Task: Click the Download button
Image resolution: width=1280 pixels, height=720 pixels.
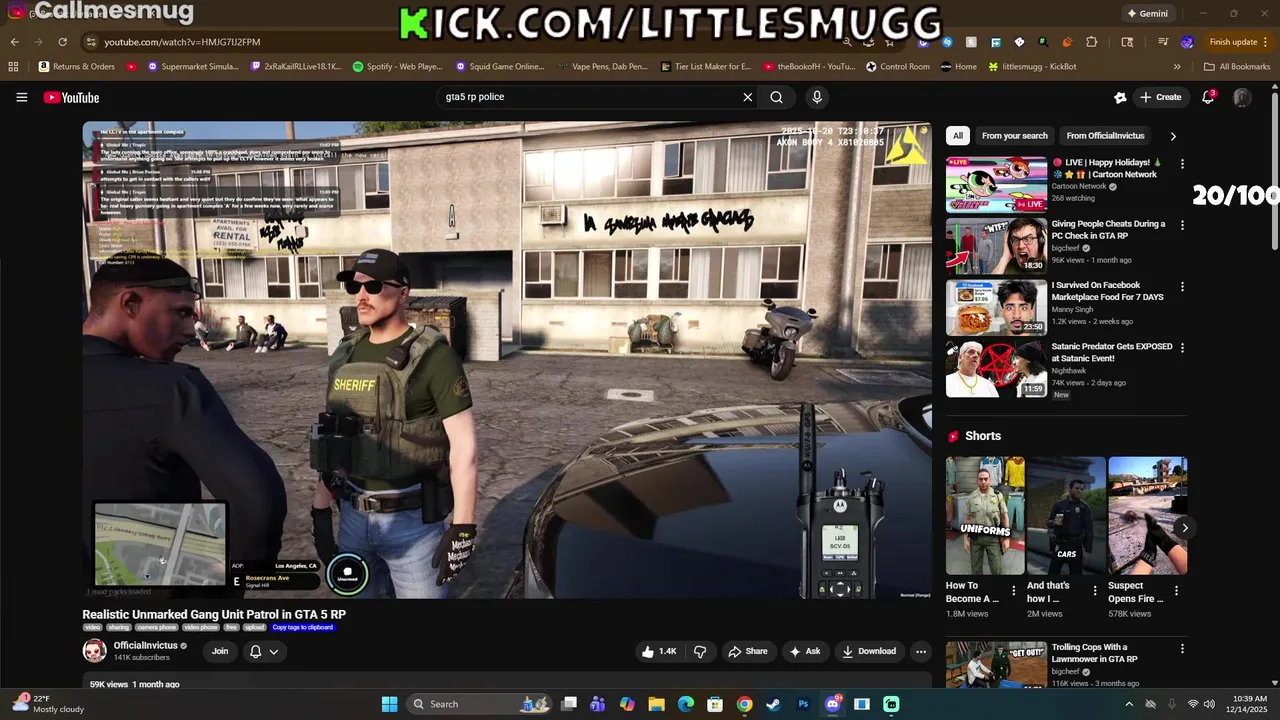Action: pyautogui.click(x=869, y=651)
